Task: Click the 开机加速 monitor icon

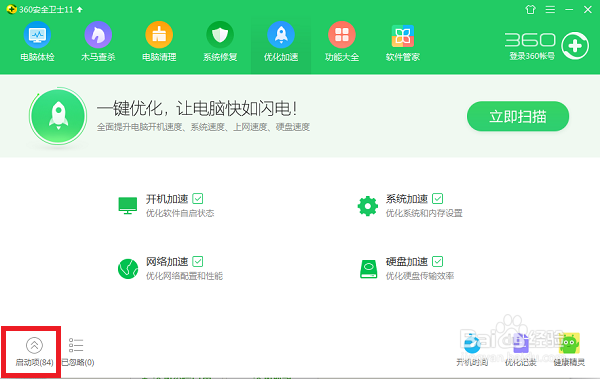Action: point(128,206)
